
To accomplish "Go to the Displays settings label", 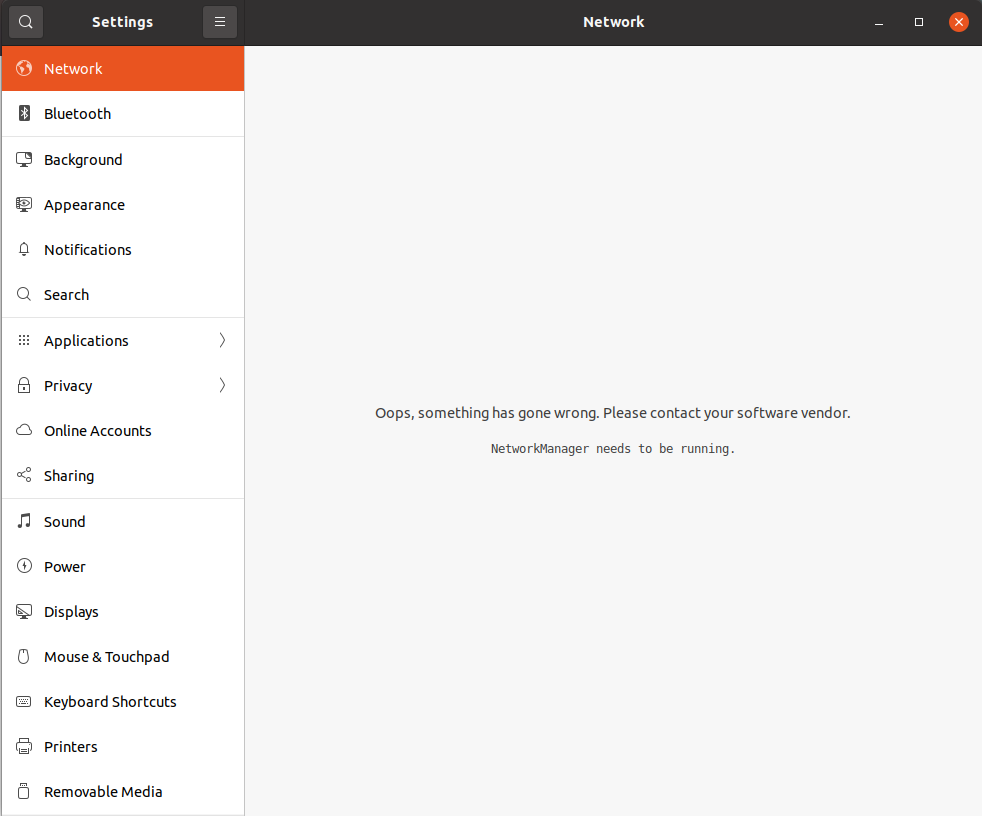I will pos(71,612).
